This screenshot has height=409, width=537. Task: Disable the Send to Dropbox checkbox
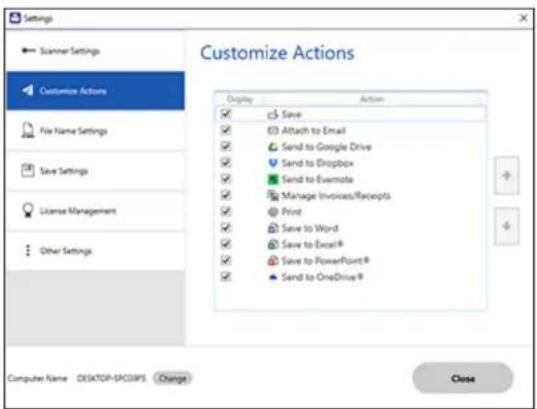click(x=226, y=163)
